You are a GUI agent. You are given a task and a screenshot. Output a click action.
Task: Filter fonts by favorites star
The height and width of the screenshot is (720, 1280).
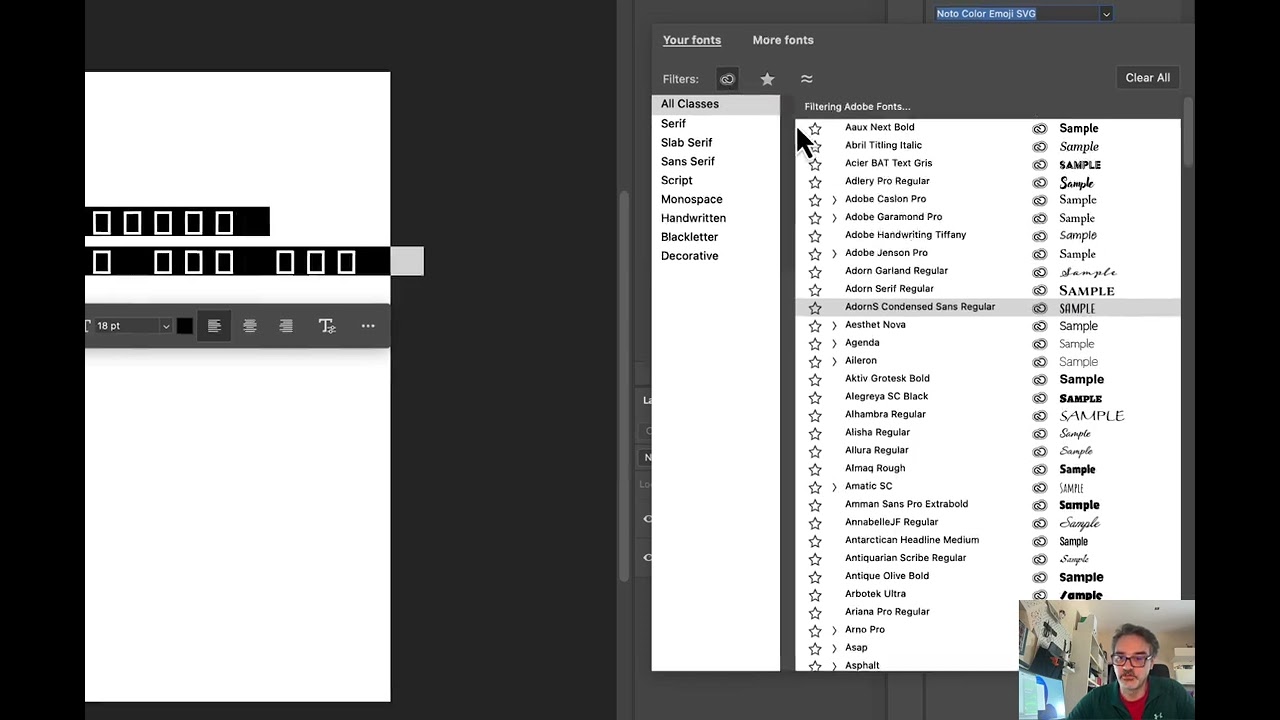(x=767, y=79)
